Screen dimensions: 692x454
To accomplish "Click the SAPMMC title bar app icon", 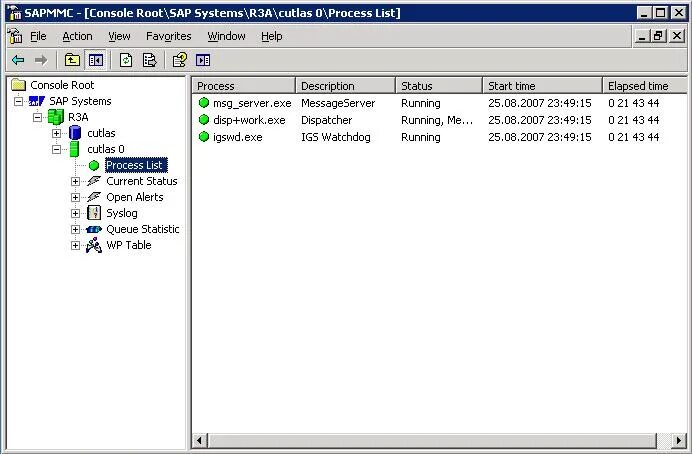I will click(x=15, y=13).
